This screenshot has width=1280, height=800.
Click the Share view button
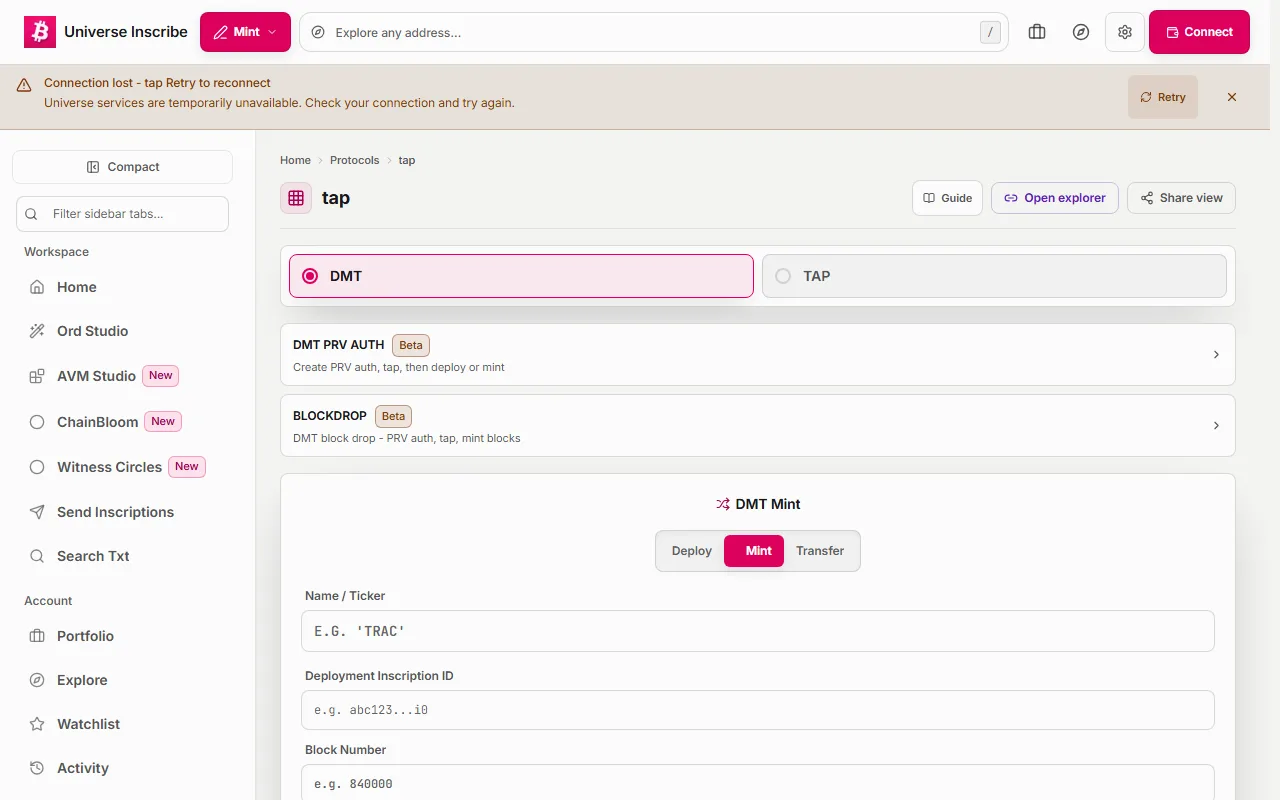click(x=1181, y=198)
